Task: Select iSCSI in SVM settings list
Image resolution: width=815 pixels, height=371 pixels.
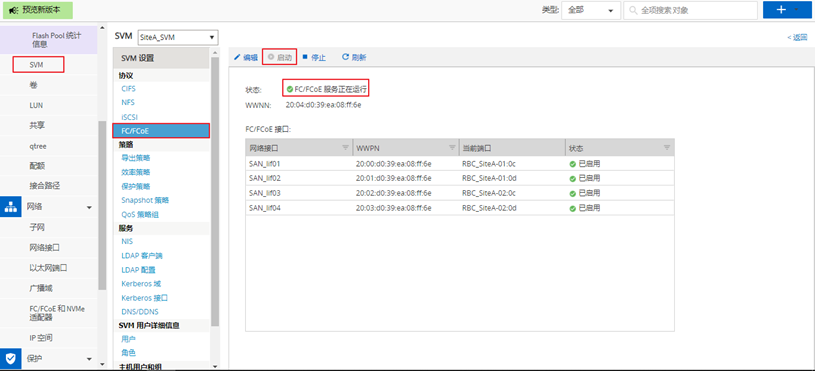Action: 129,117
